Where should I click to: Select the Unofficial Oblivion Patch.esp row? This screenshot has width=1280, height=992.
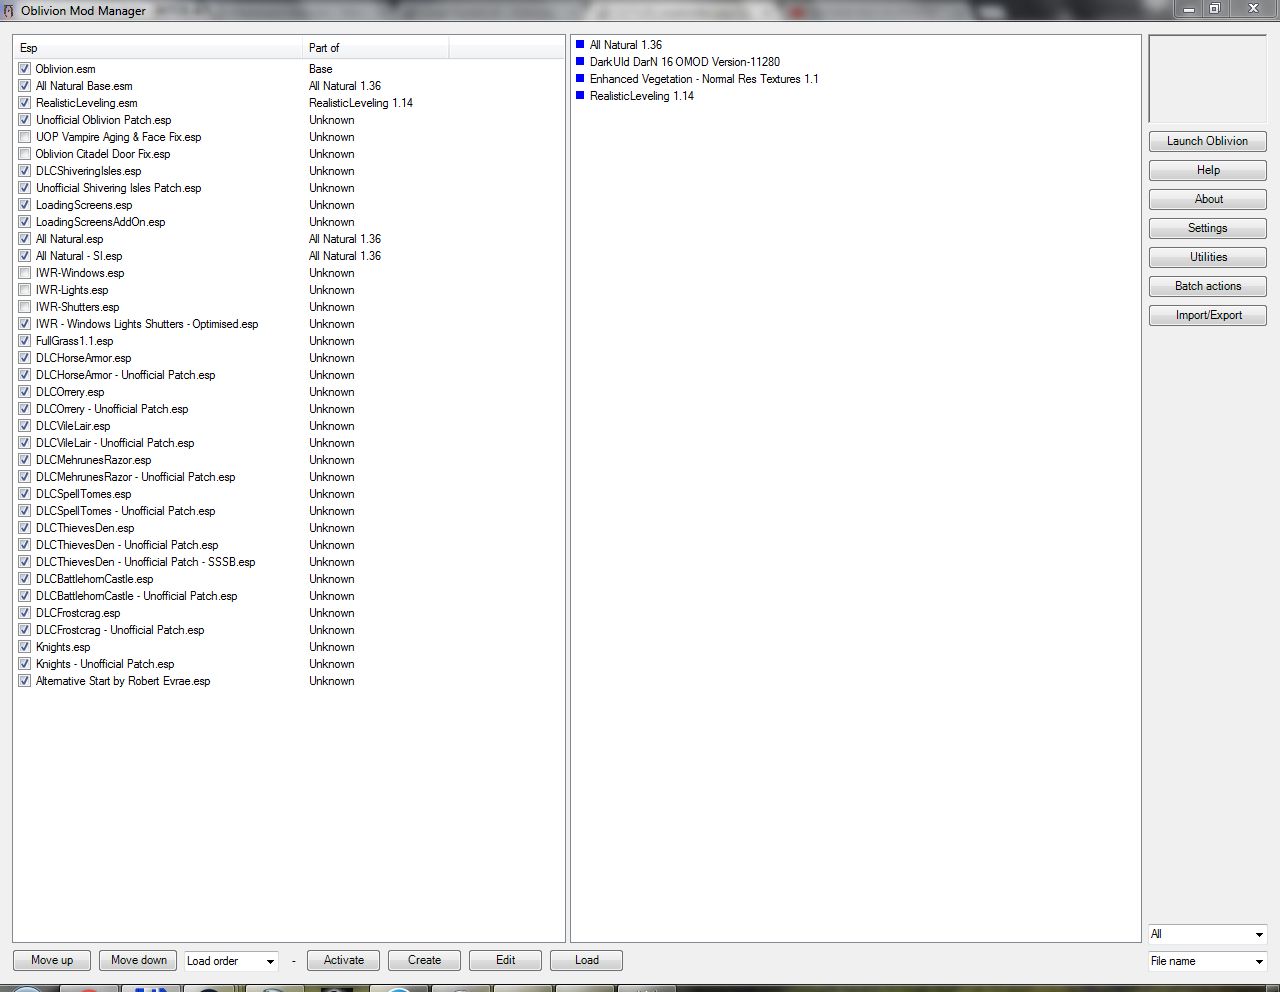pos(103,120)
